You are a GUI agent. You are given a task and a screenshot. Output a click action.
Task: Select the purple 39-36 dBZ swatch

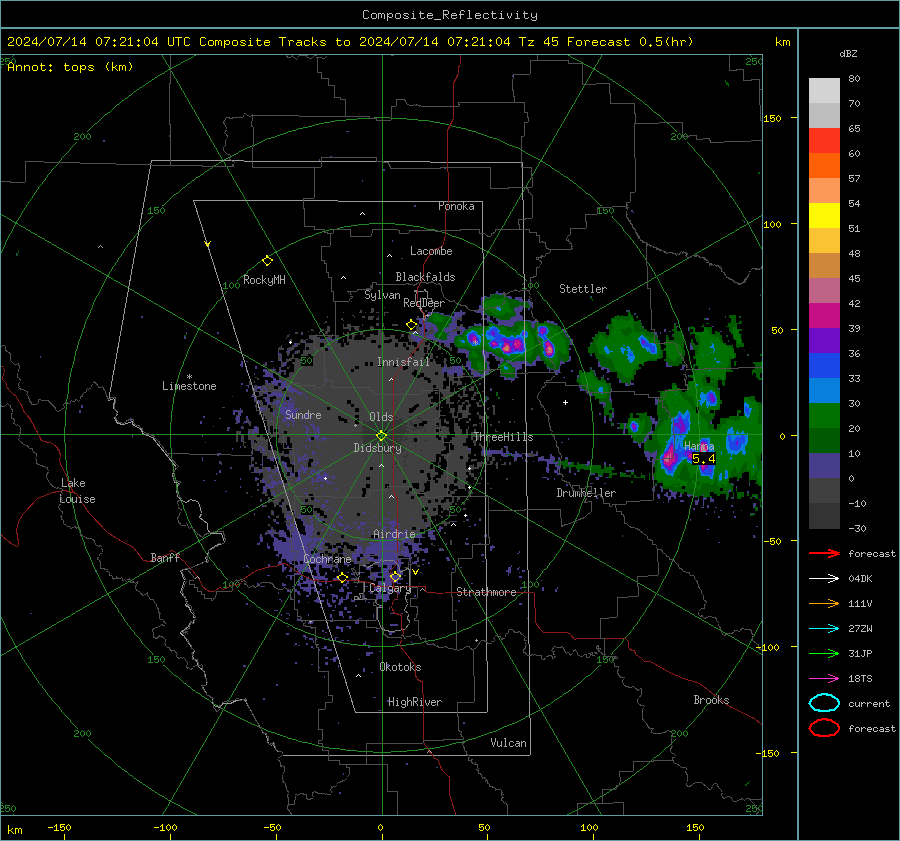tap(824, 340)
